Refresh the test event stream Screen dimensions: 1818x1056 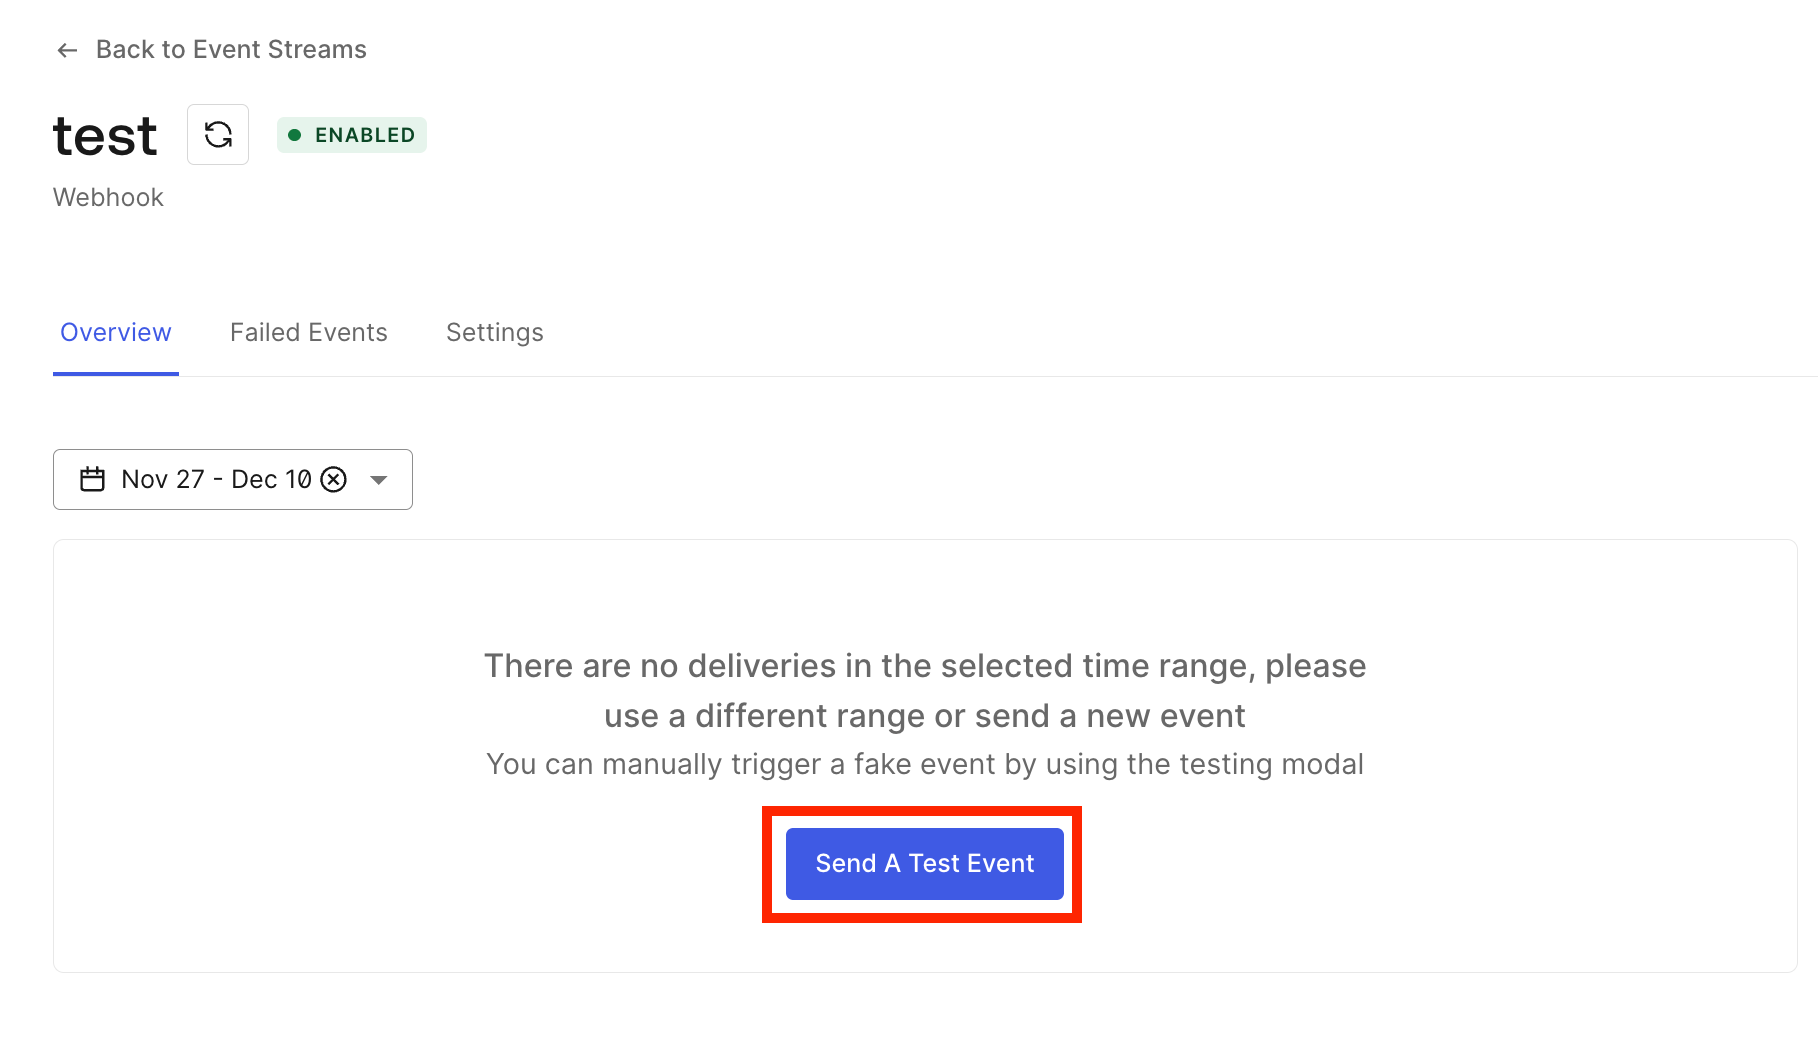point(218,135)
